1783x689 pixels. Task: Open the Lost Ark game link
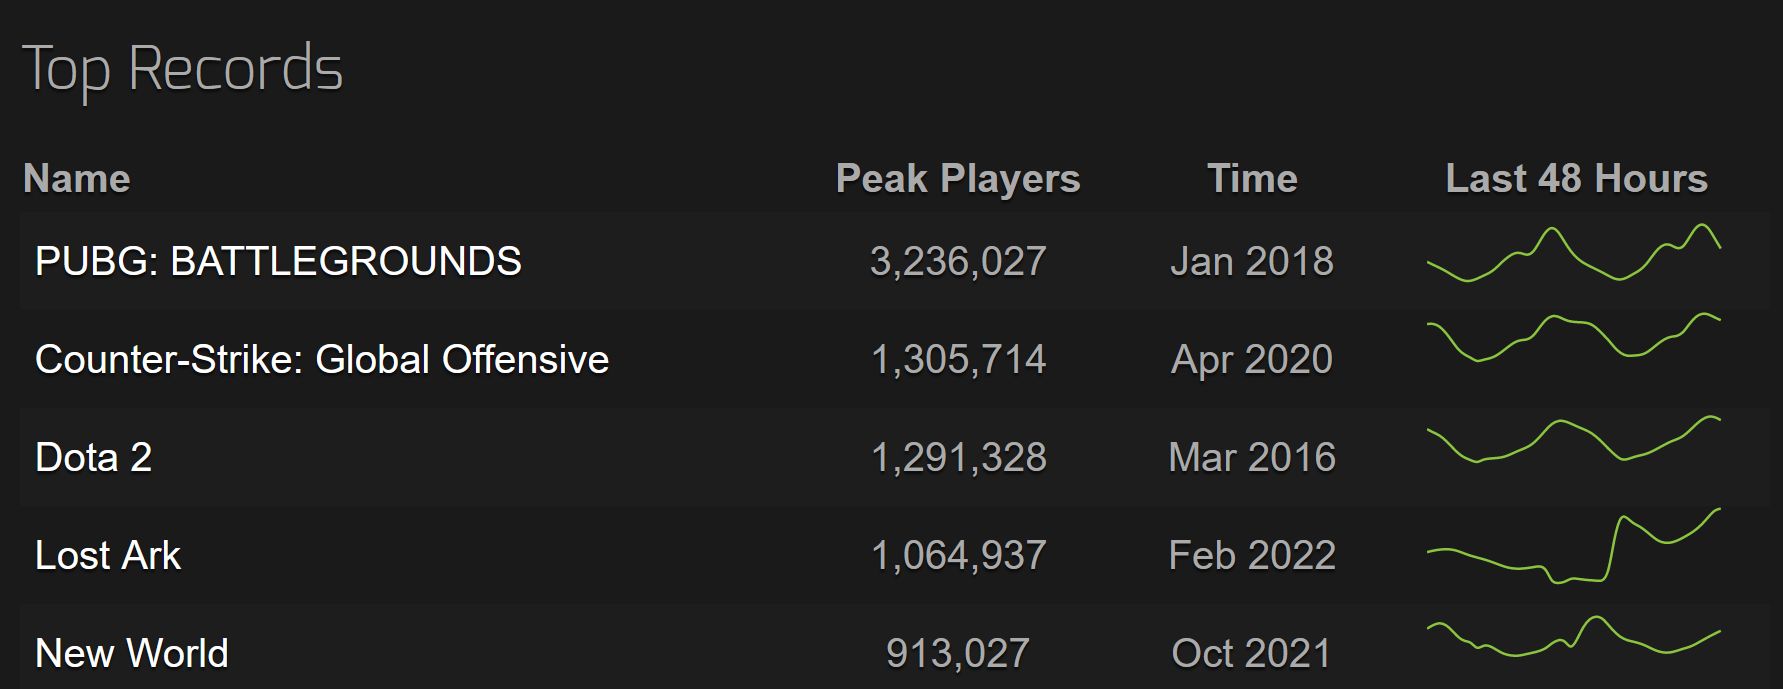click(108, 555)
